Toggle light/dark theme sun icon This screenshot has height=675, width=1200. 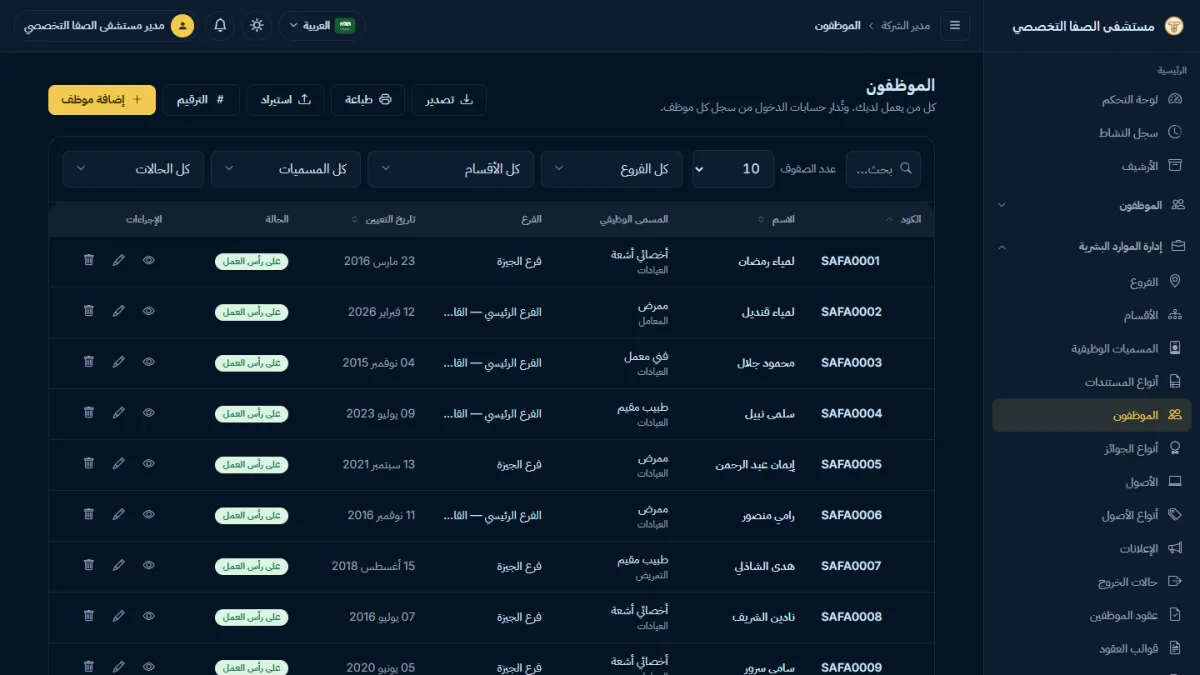click(257, 25)
